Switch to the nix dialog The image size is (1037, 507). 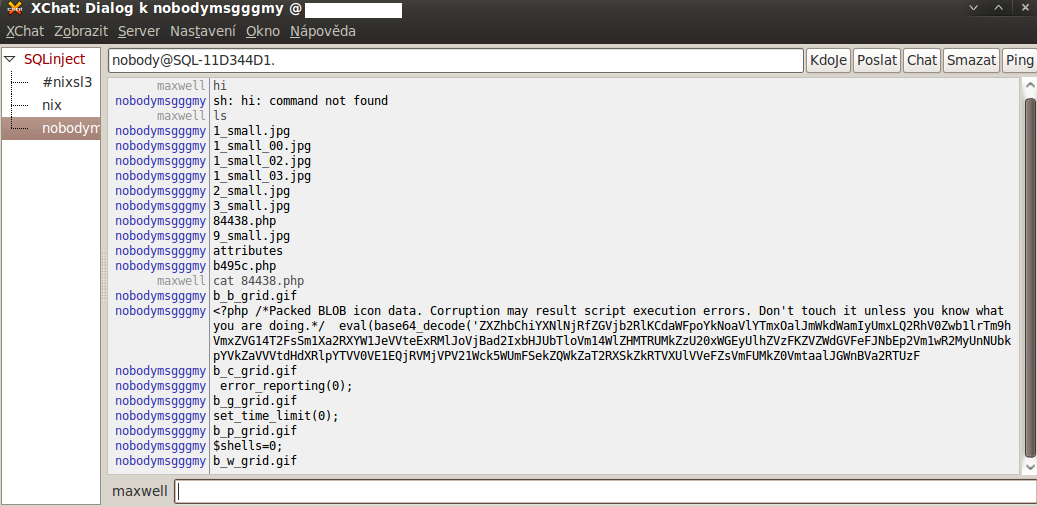coord(52,105)
